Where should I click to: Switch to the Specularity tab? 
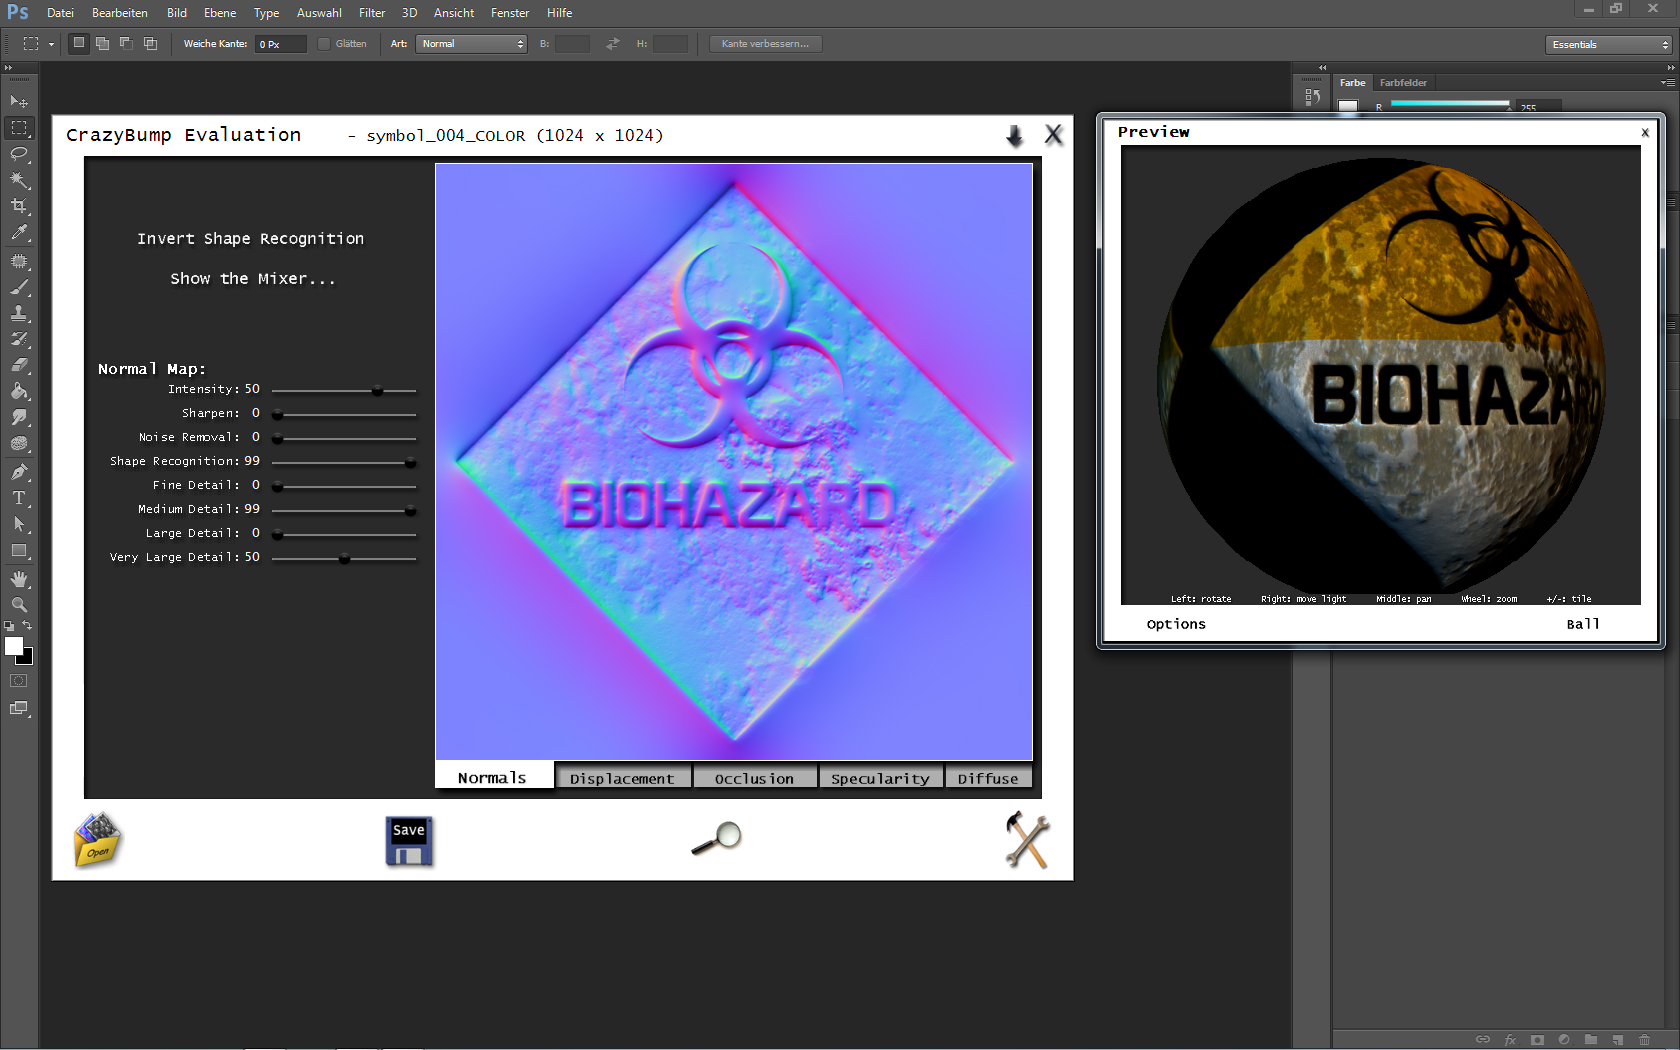point(881,778)
